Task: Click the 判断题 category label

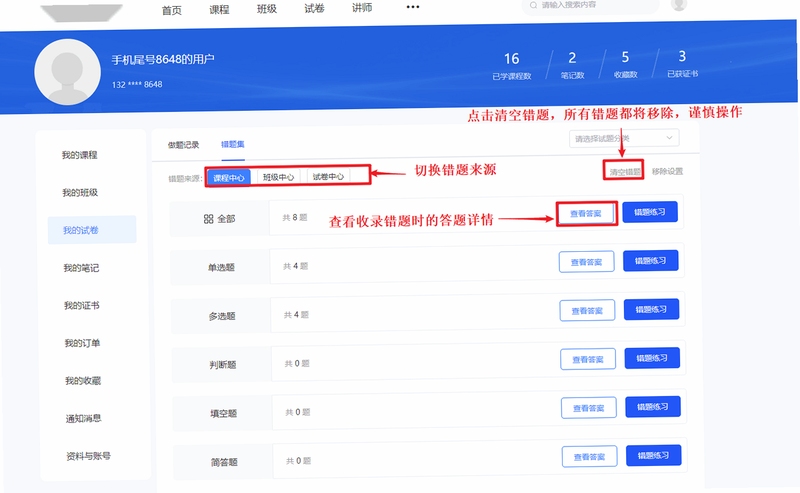Action: tap(223, 365)
